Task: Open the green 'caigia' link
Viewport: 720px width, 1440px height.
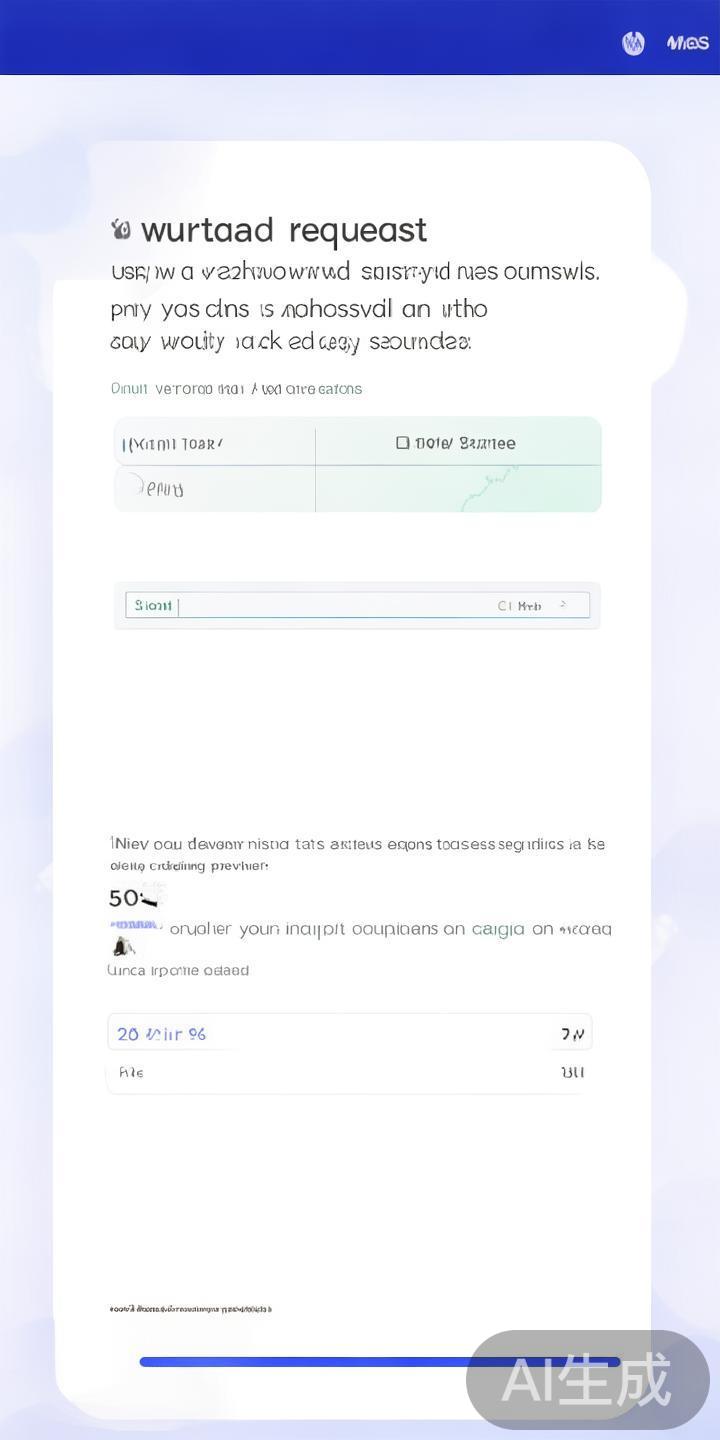Action: click(498, 929)
